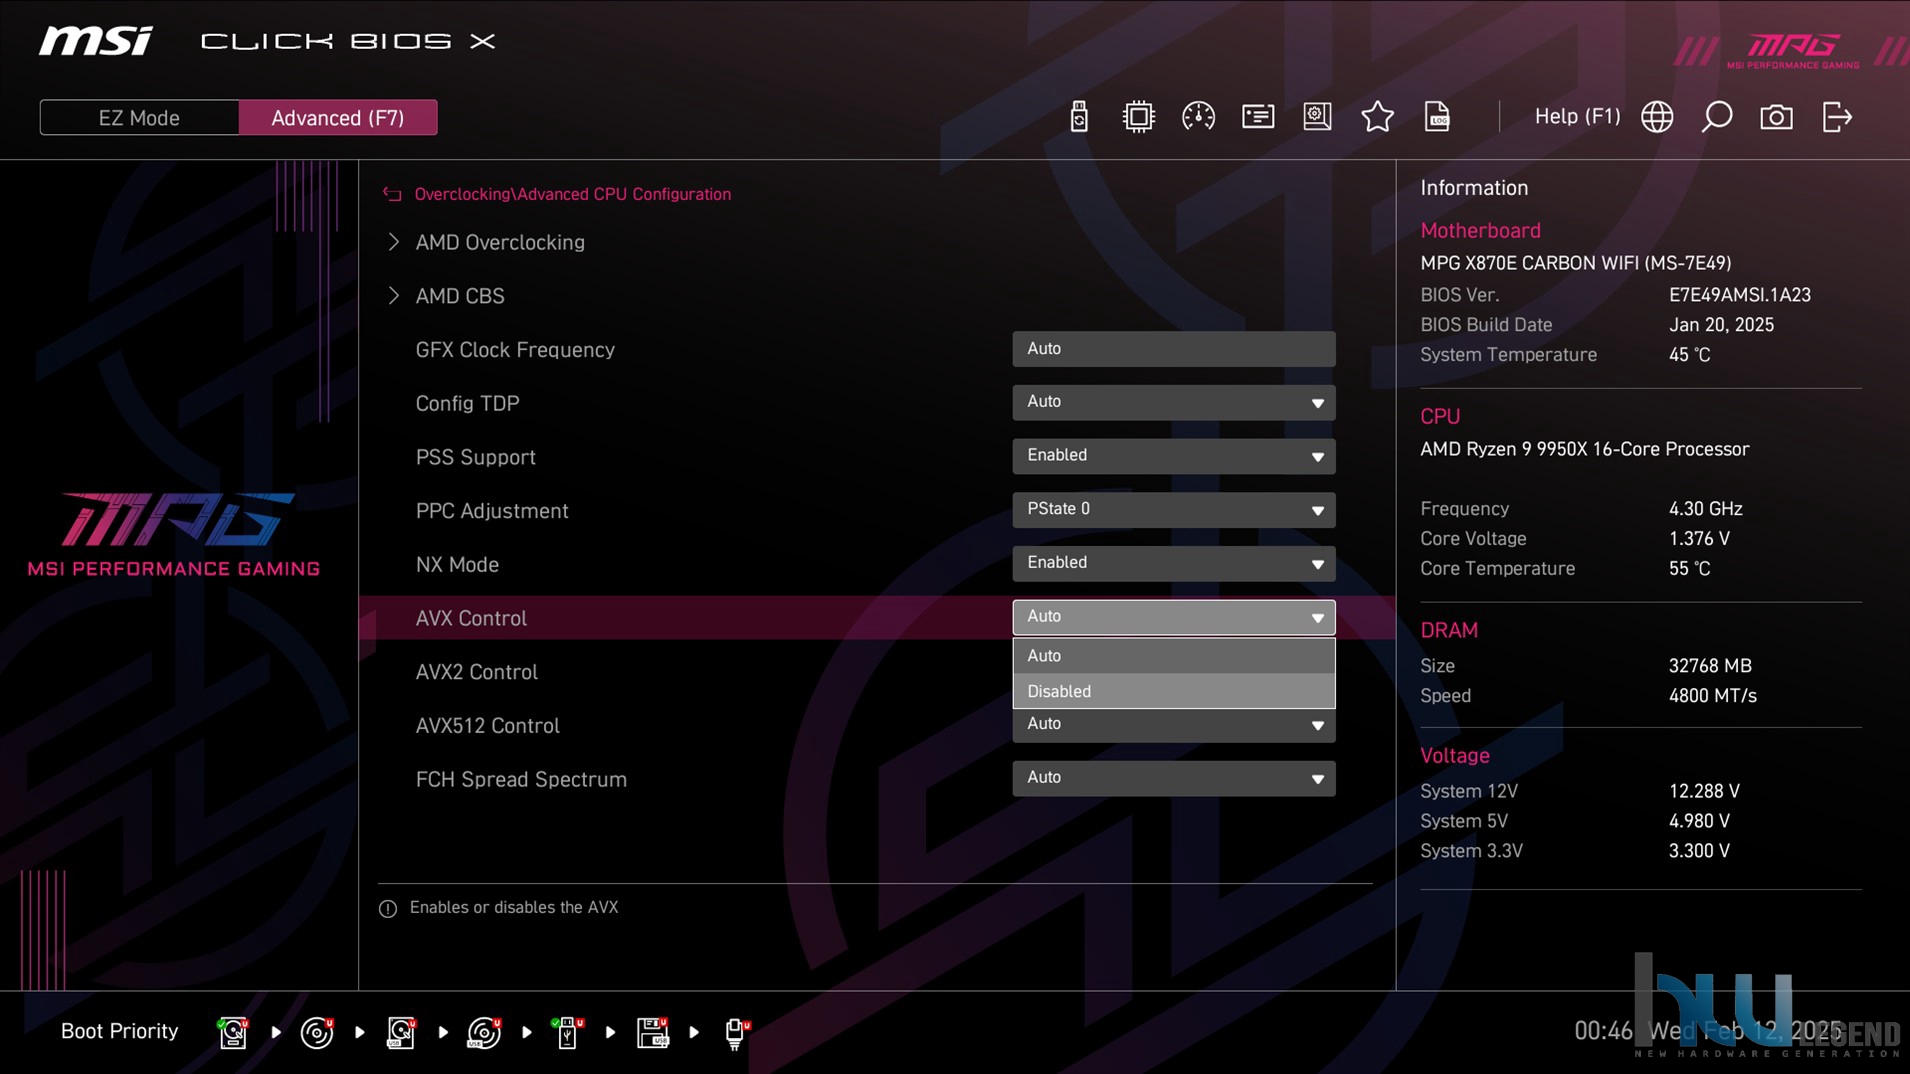
Task: Select the hard disk boot priority icon
Action: click(x=233, y=1032)
